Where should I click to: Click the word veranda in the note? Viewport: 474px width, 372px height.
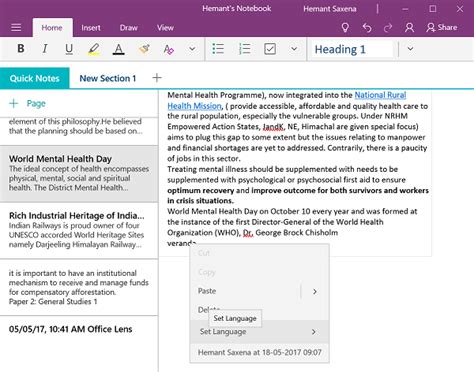pyautogui.click(x=181, y=243)
